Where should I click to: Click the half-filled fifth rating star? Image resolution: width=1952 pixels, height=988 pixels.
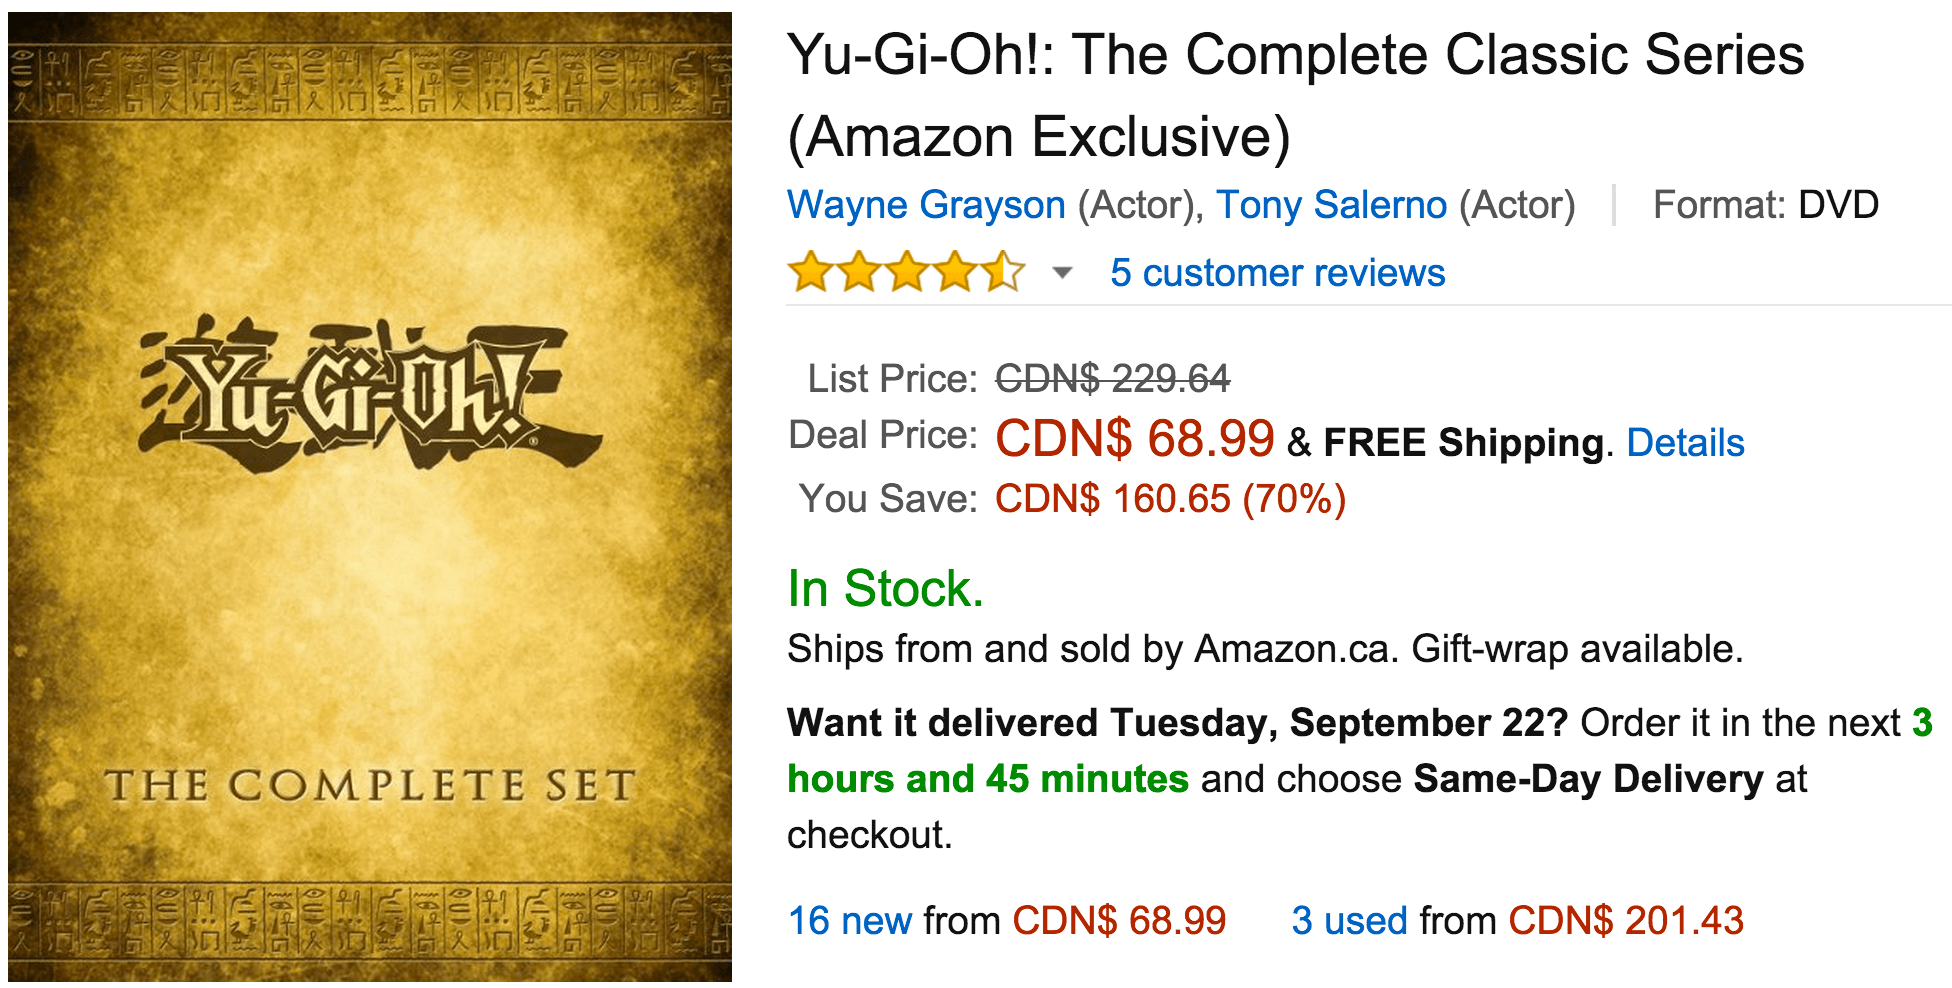point(1002,272)
